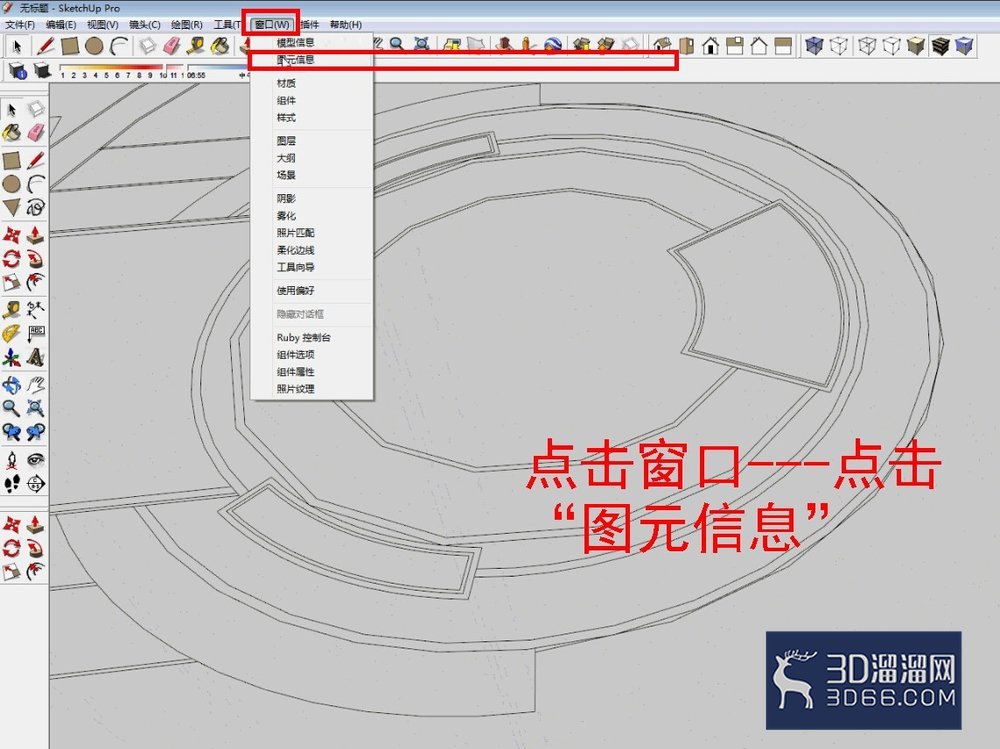Viewport: 1000px width, 749px height.
Task: Select Next view camera tool
Action: pyautogui.click(x=36, y=432)
